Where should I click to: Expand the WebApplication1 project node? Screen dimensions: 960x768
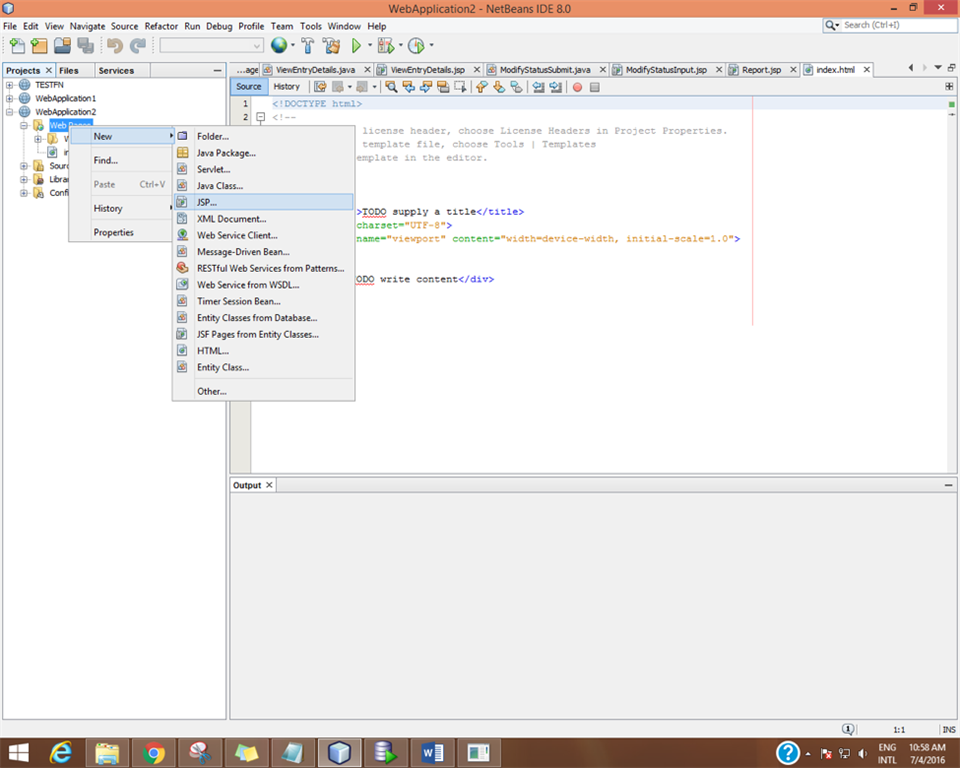10,98
